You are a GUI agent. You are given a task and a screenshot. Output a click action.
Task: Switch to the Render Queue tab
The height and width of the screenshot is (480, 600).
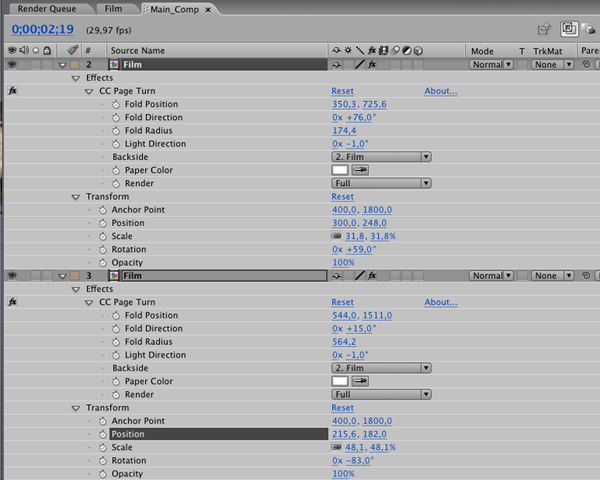[x=47, y=8]
